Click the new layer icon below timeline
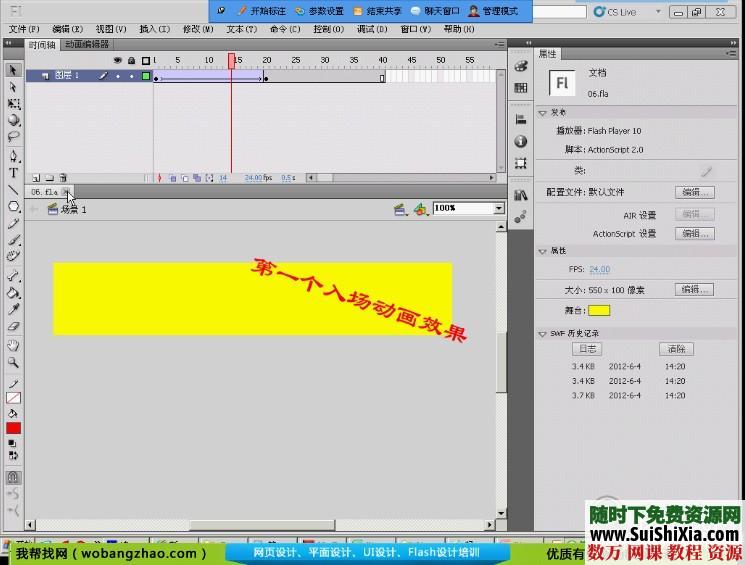Screen dimensions: 745x565 point(37,178)
